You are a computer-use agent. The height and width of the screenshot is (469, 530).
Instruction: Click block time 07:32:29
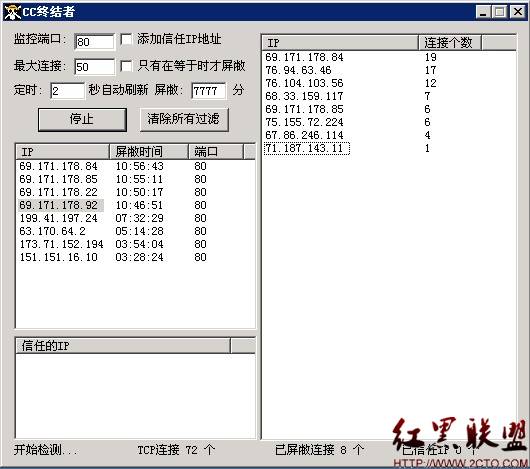(x=139, y=218)
